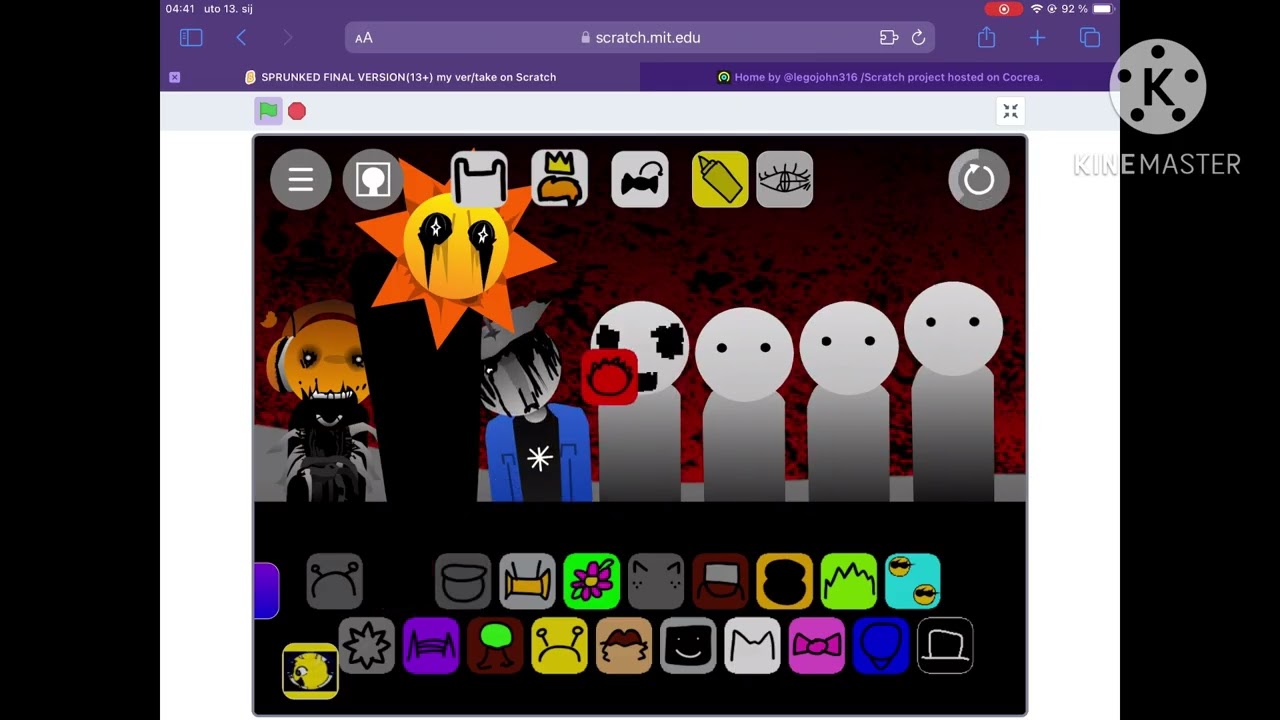The width and height of the screenshot is (1280, 720).
Task: Go forward to the next page
Action: (x=288, y=38)
